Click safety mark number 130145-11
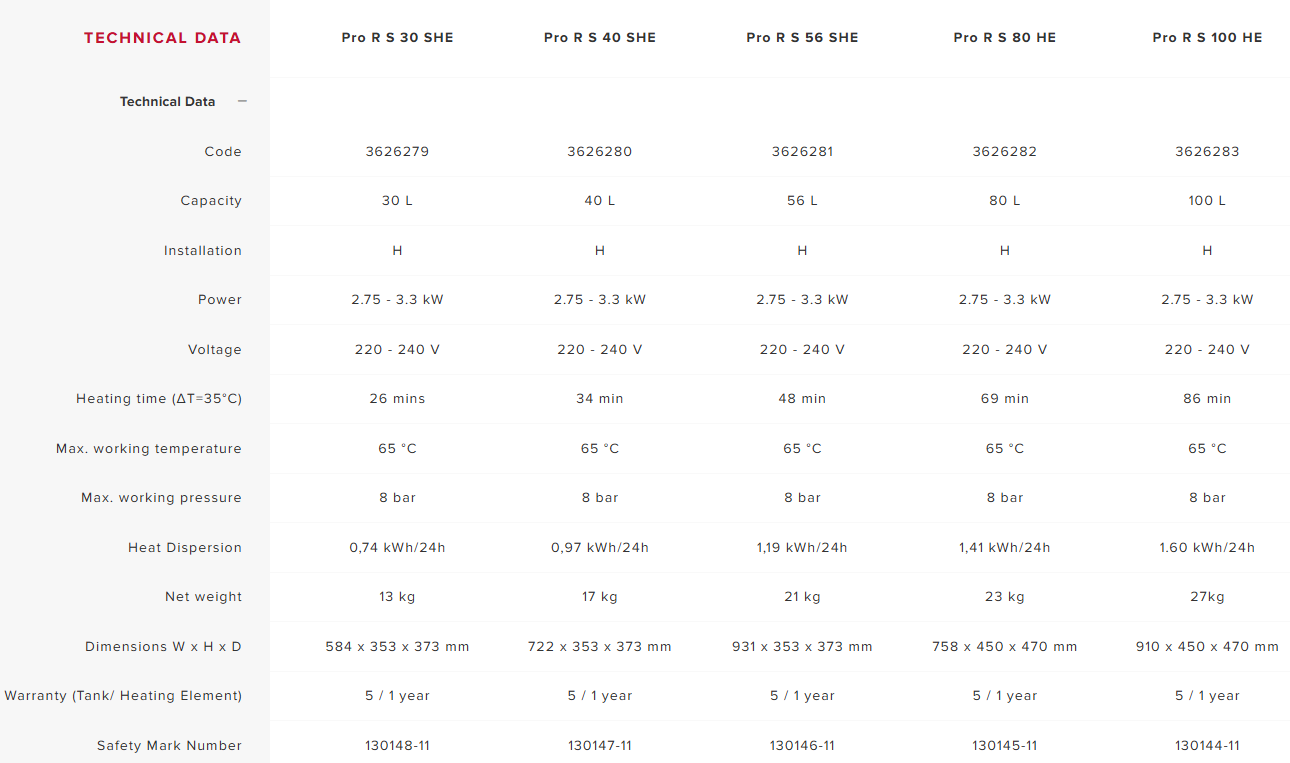Viewport: 1290px width, 763px height. pyautogui.click(x=1005, y=746)
